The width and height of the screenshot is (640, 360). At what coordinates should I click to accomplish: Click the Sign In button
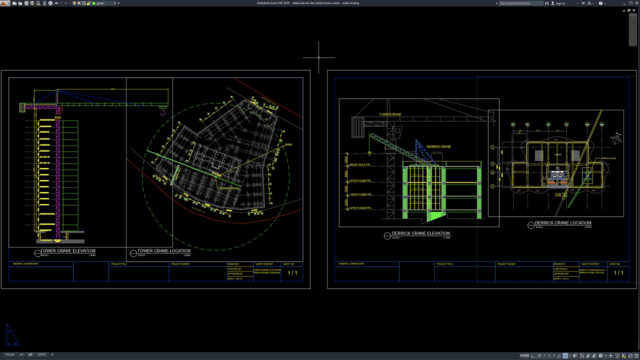pyautogui.click(x=558, y=3)
